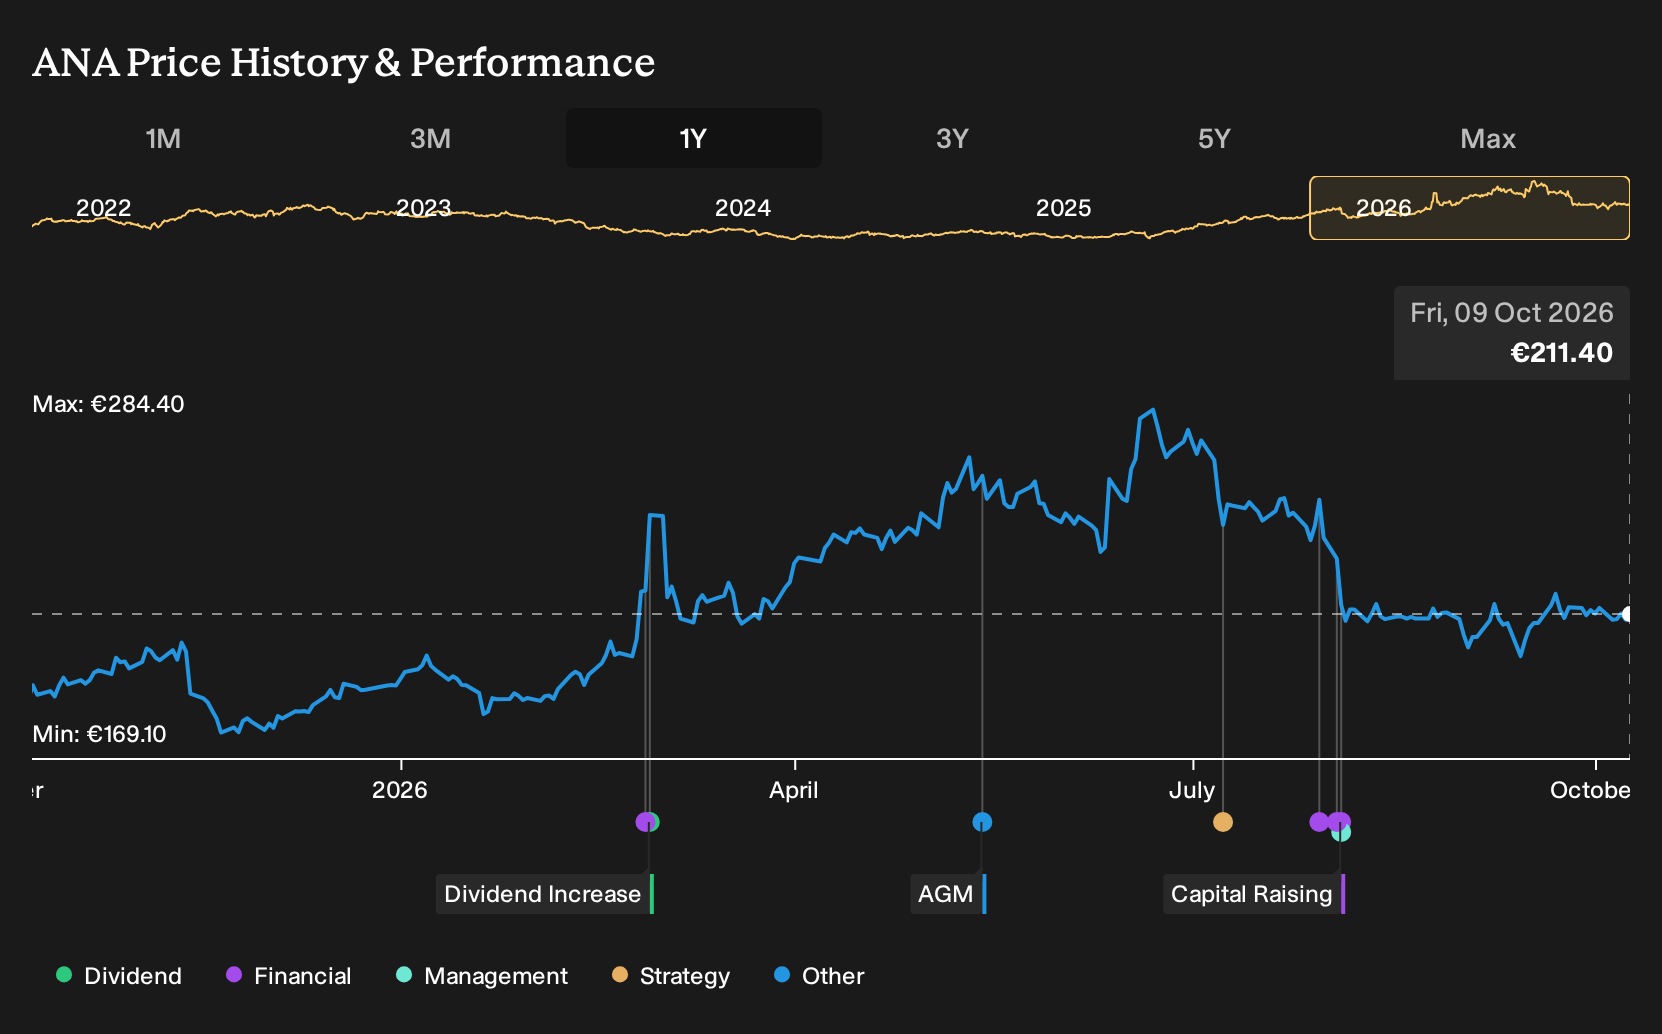Click the orange Strategy event dot near July
Screen dimensions: 1662x1034
coord(1222,822)
